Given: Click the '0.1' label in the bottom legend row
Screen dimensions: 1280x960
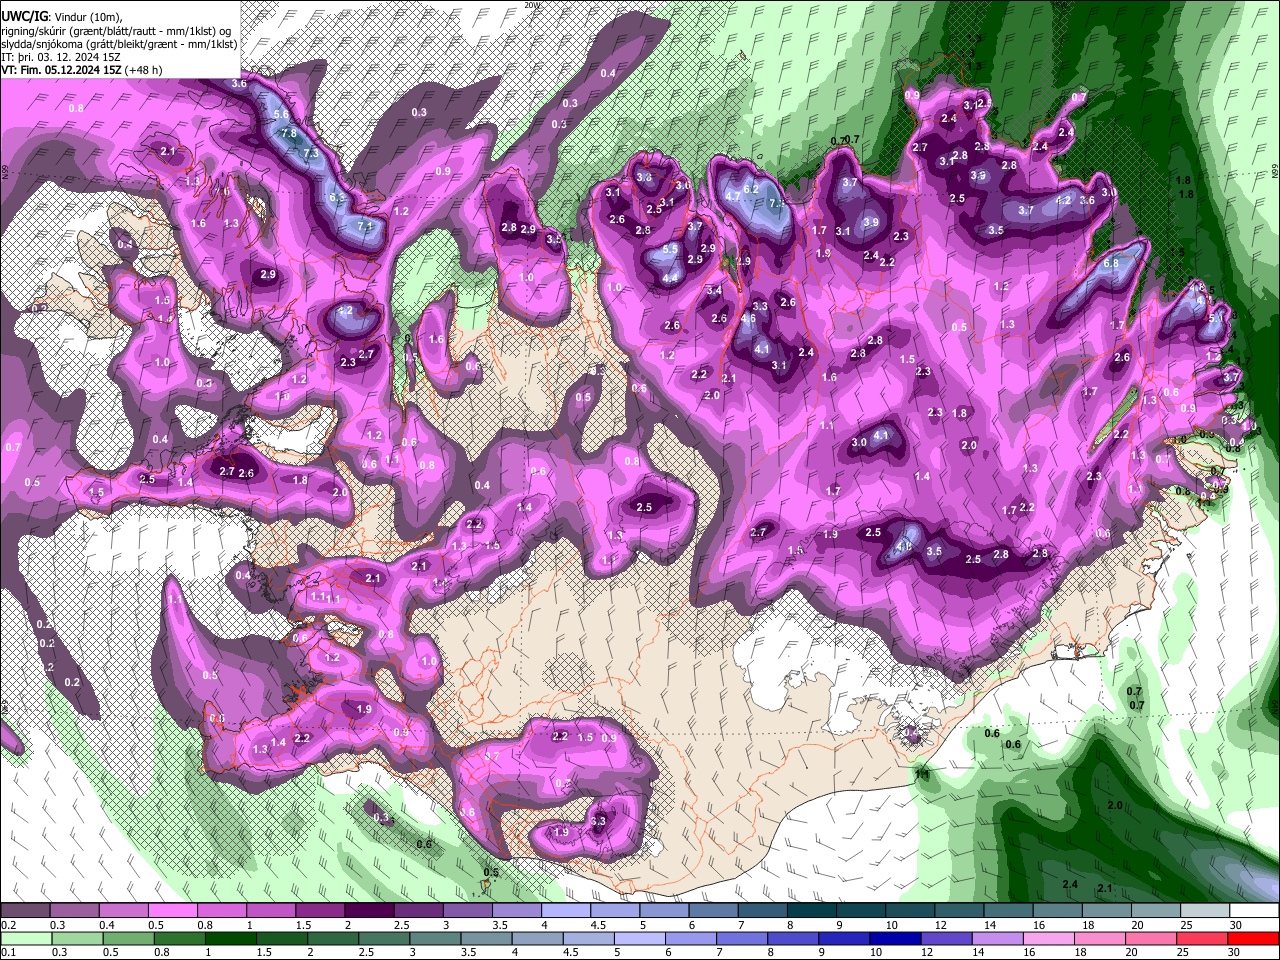Looking at the screenshot, I should coord(9,952).
